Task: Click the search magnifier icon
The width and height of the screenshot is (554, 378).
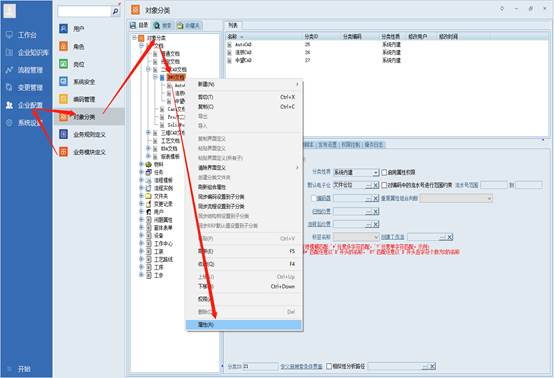Action: tap(116, 12)
